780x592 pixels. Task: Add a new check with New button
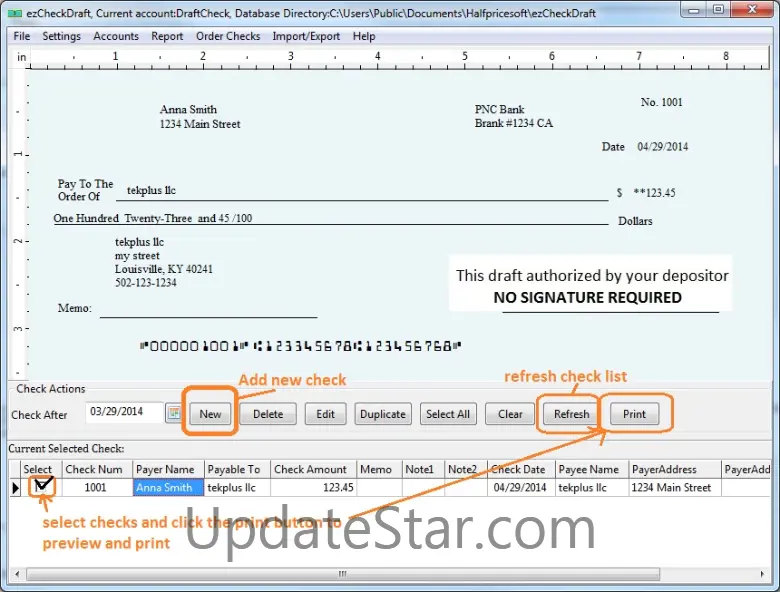(210, 414)
